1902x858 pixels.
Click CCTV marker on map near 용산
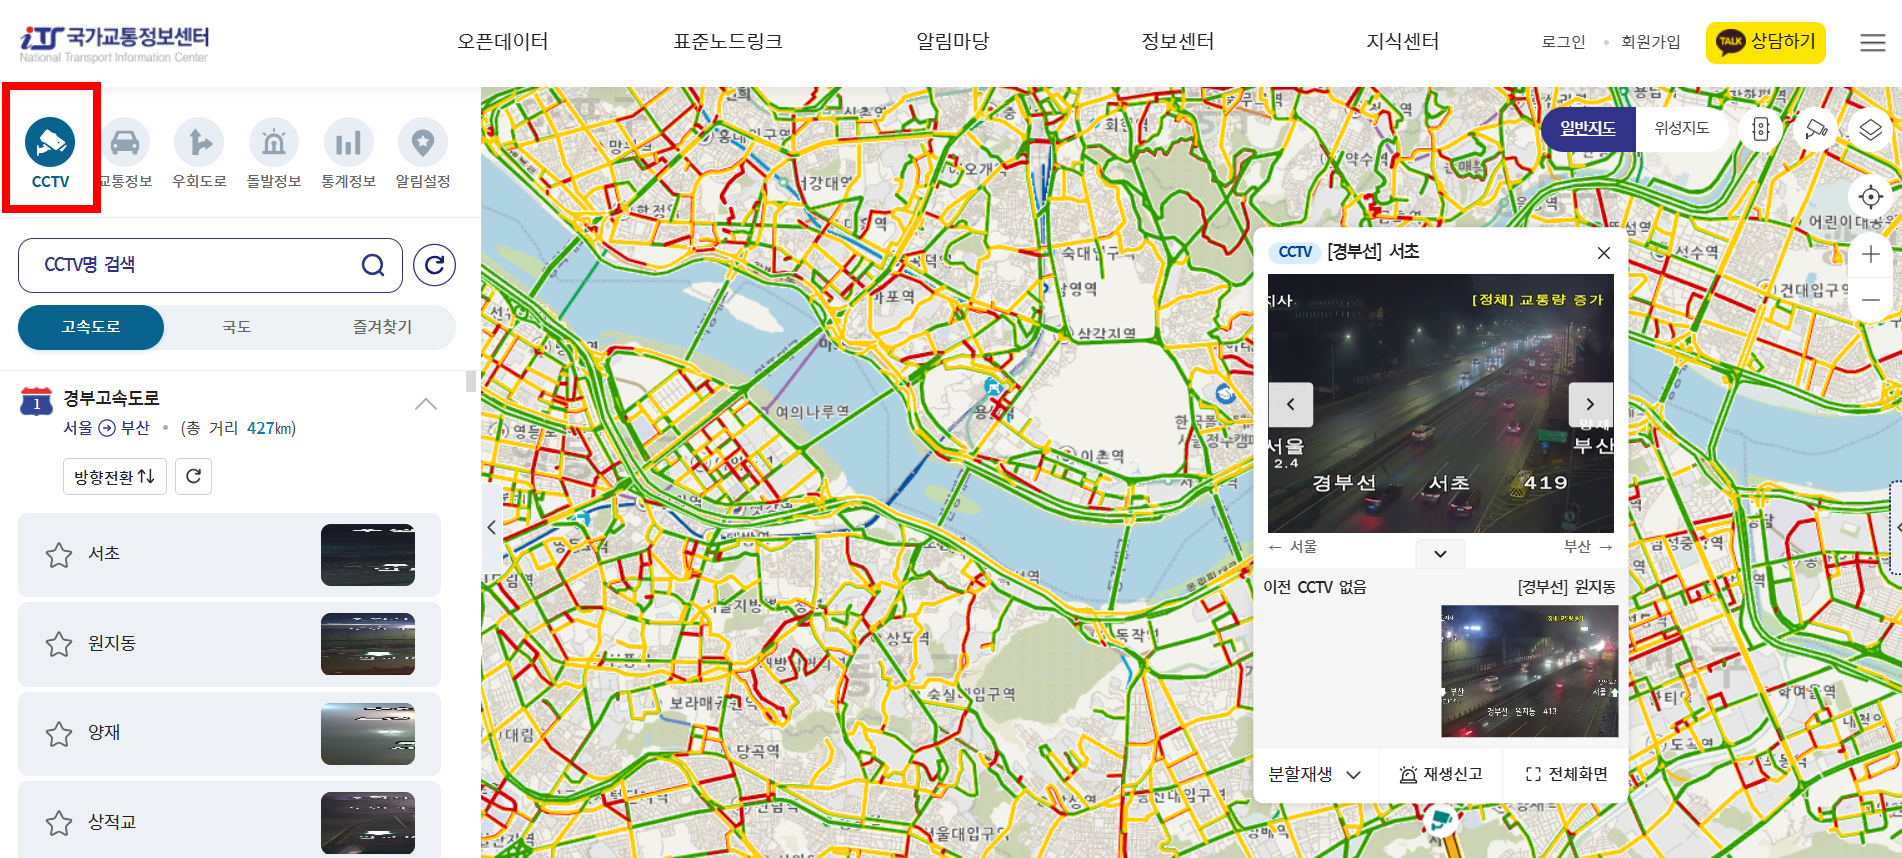point(993,386)
